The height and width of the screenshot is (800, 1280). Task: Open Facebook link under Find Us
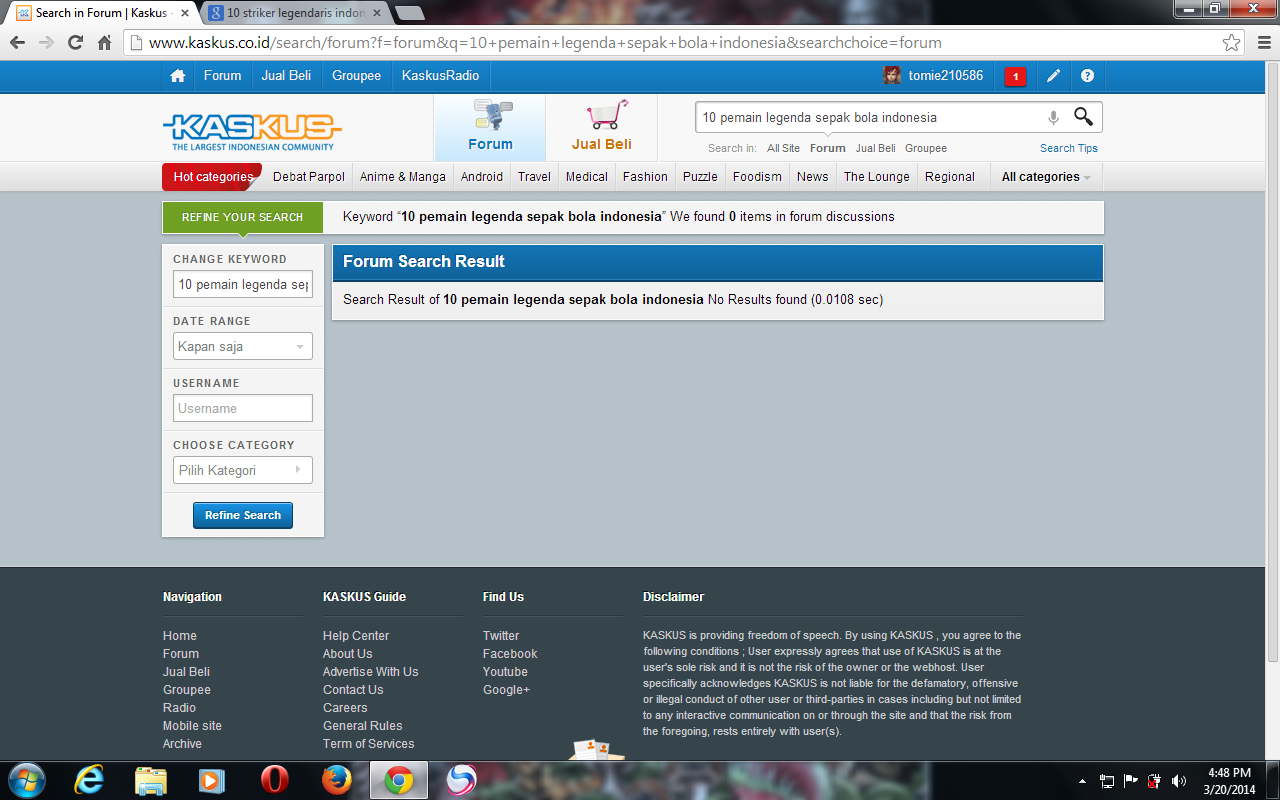pos(510,654)
